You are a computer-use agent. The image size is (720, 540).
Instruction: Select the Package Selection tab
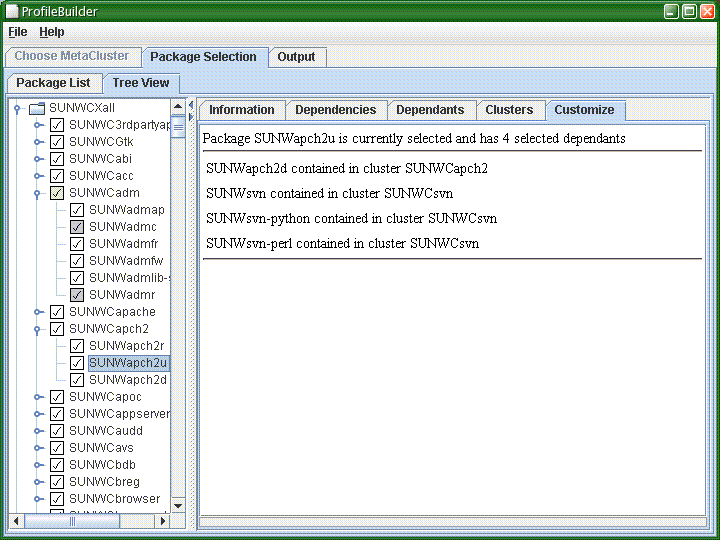coord(203,57)
